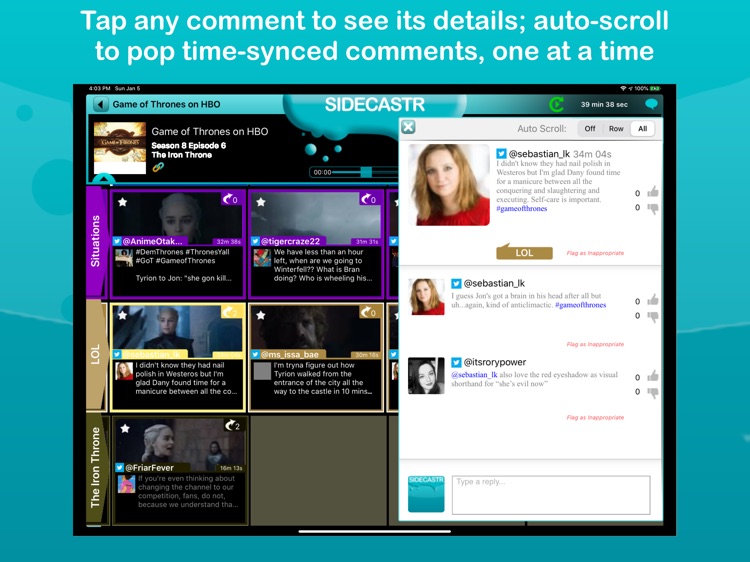Tap the back arrow beside Game of Thrones on HBO
This screenshot has width=750, height=562.
[x=100, y=104]
